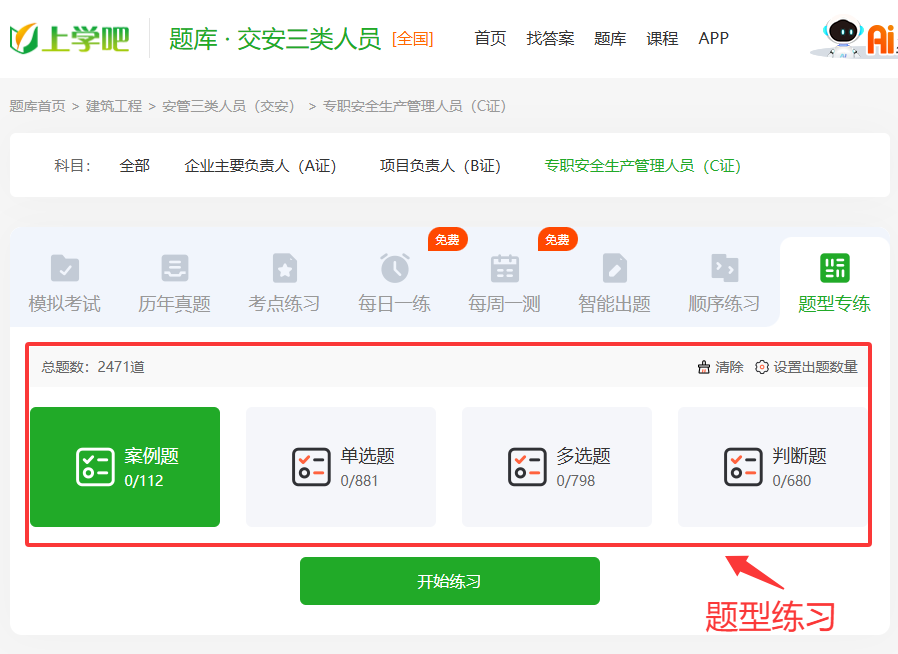Open 题库 in the top navigation
Image resolution: width=898 pixels, height=654 pixels.
tap(610, 38)
